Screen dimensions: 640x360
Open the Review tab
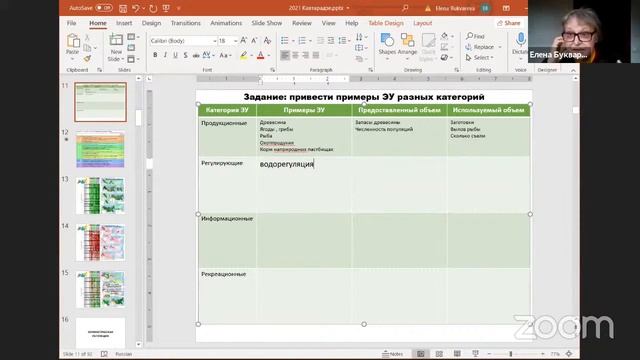(302, 23)
